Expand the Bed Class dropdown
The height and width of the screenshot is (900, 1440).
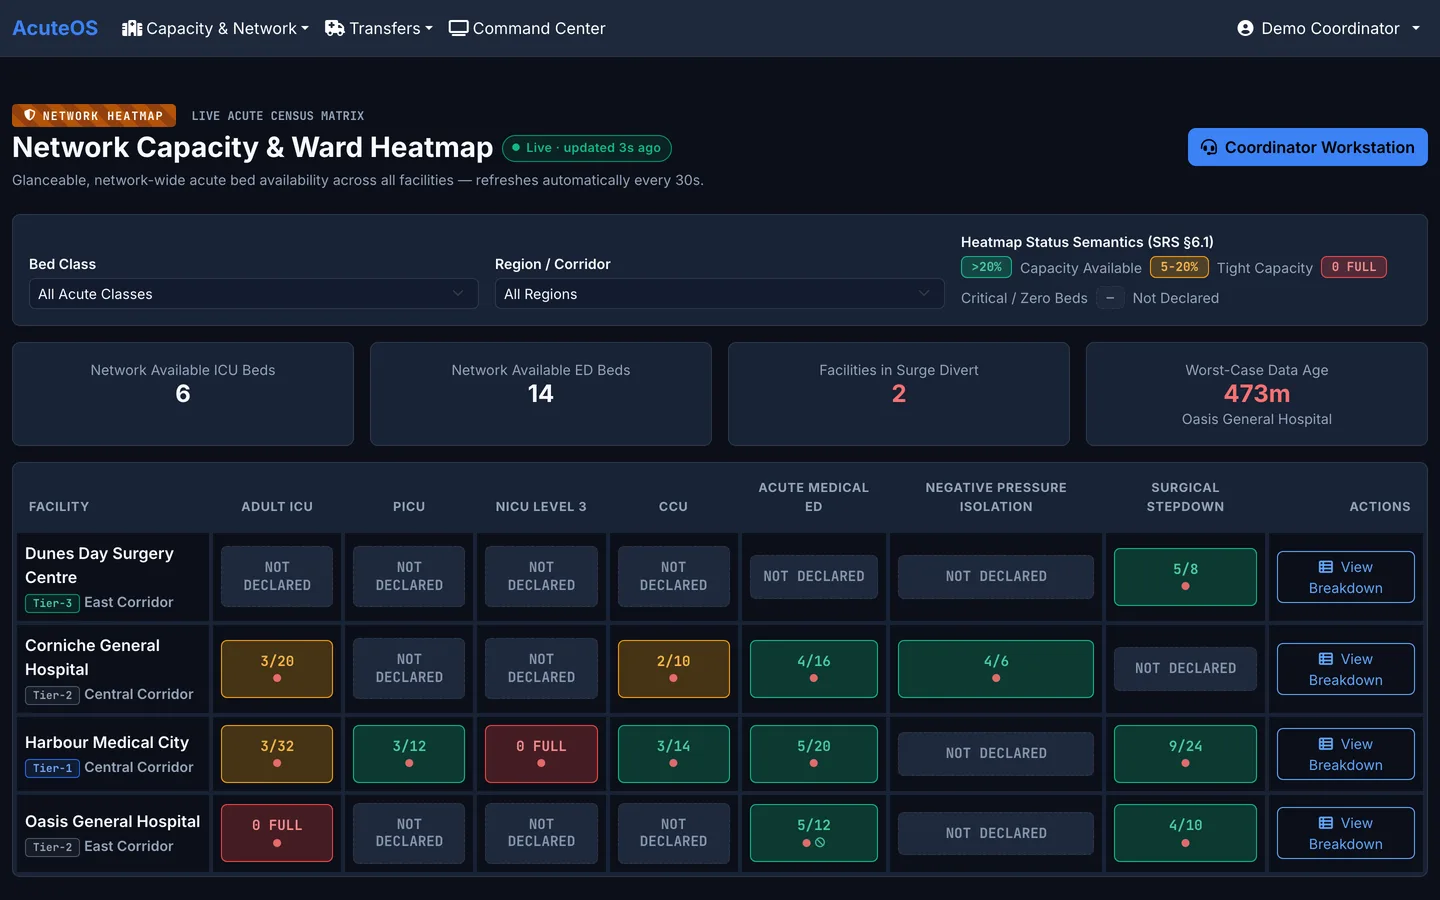point(253,294)
